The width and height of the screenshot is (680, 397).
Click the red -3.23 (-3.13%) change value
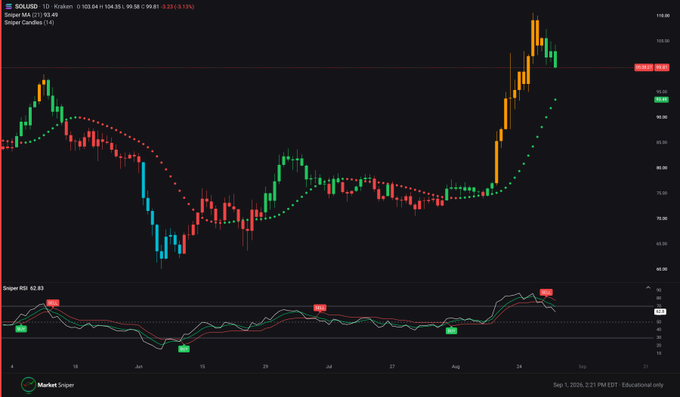pos(177,7)
